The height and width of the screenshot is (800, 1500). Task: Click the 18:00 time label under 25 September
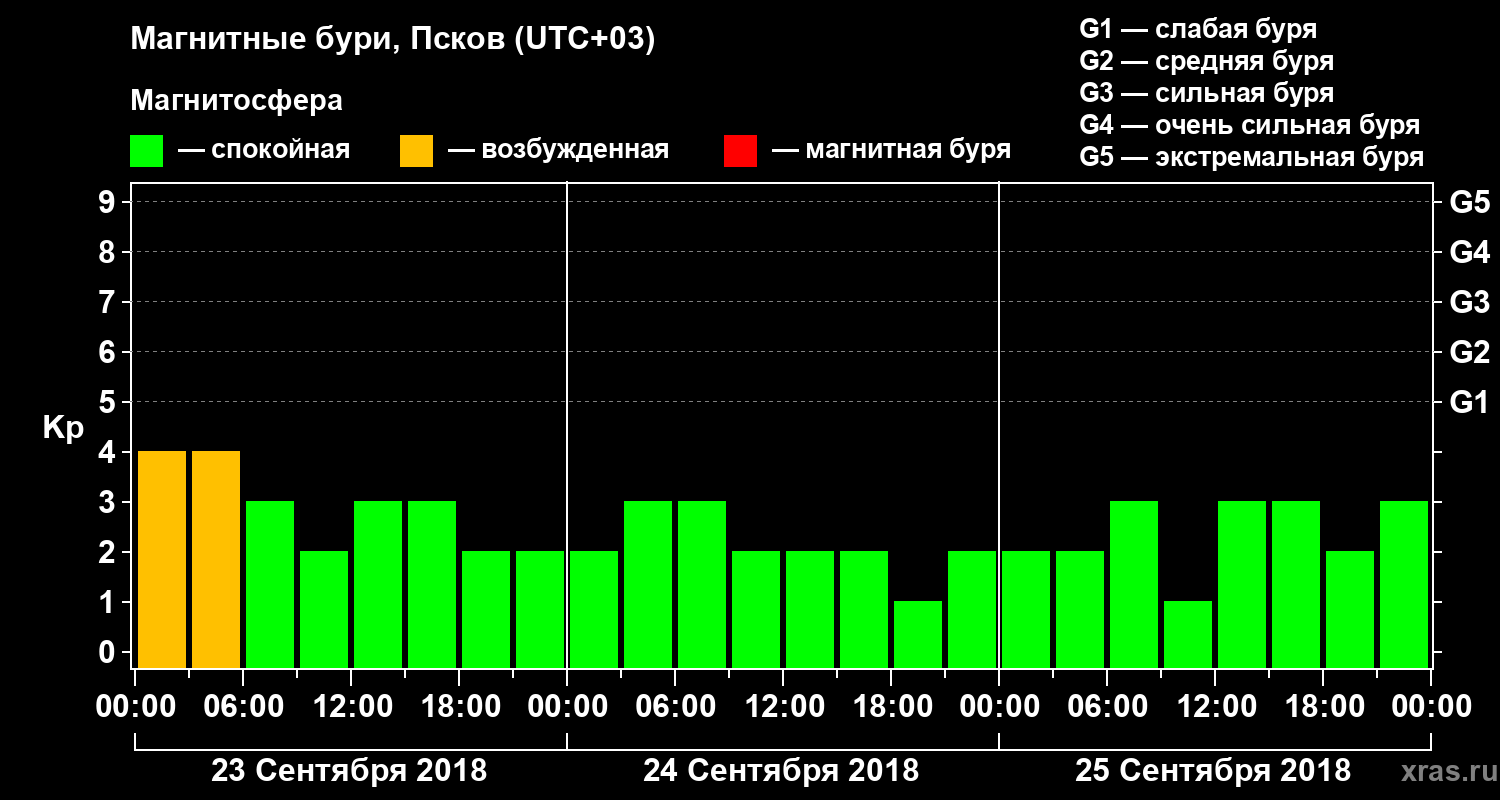point(1323,707)
